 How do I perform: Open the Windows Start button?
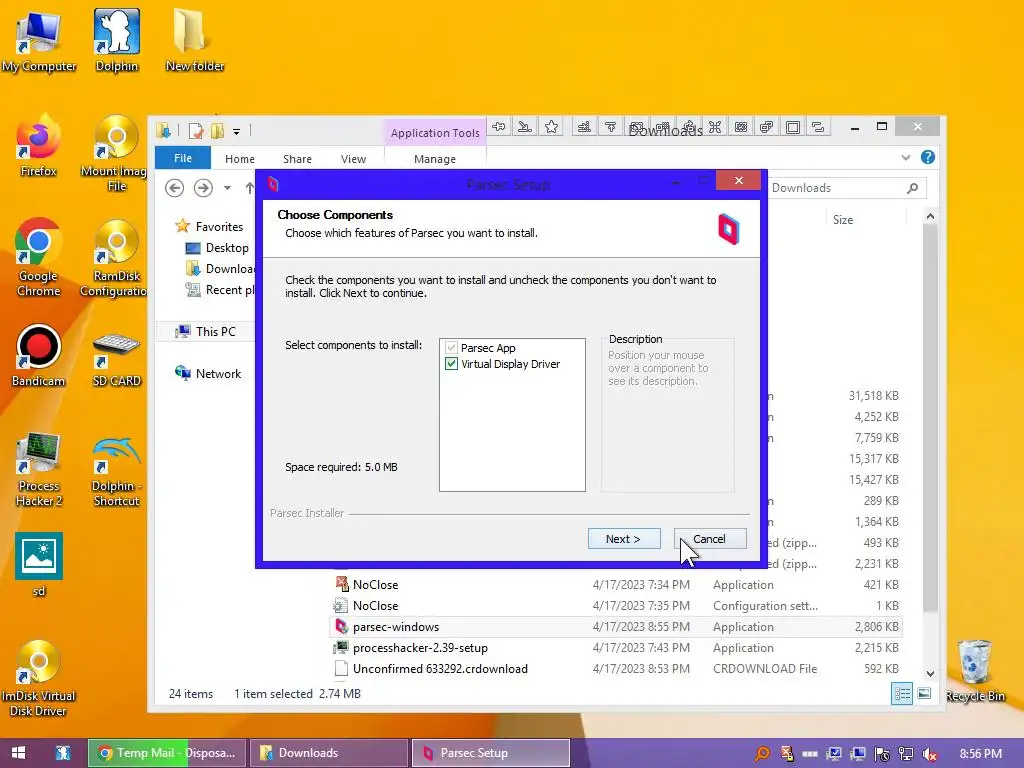pos(18,753)
